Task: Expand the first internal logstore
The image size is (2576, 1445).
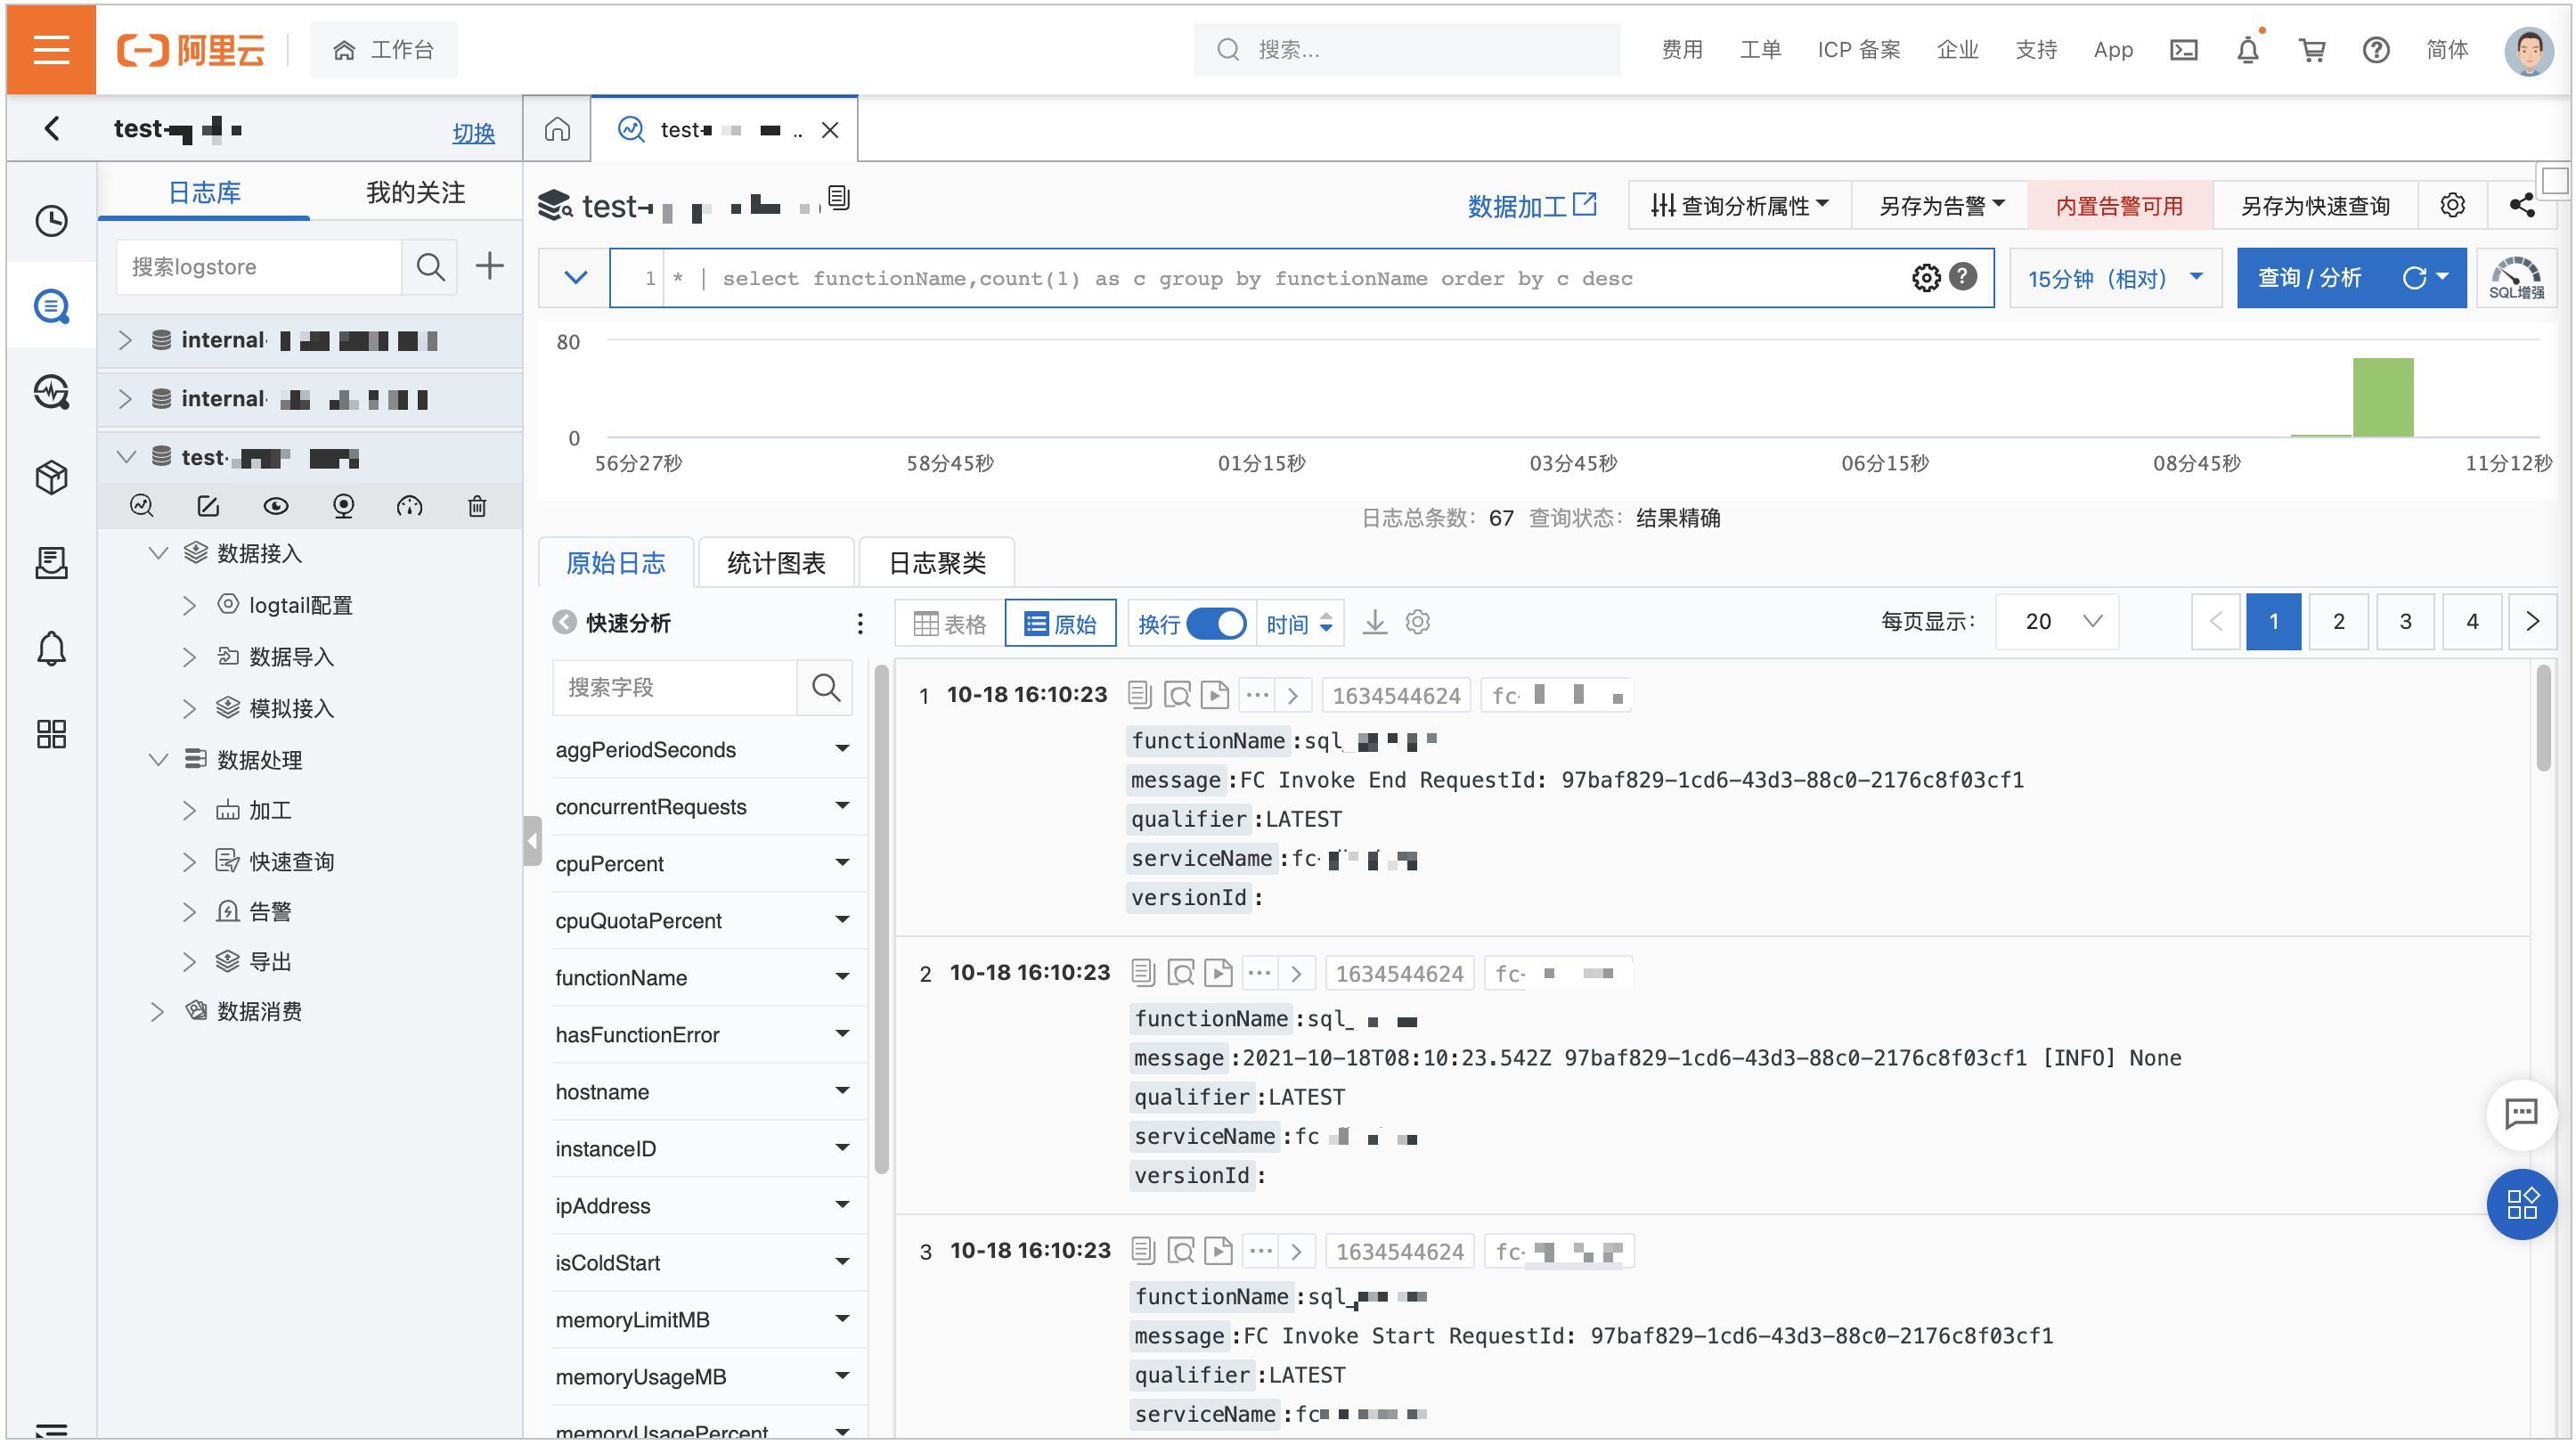Action: coord(125,340)
